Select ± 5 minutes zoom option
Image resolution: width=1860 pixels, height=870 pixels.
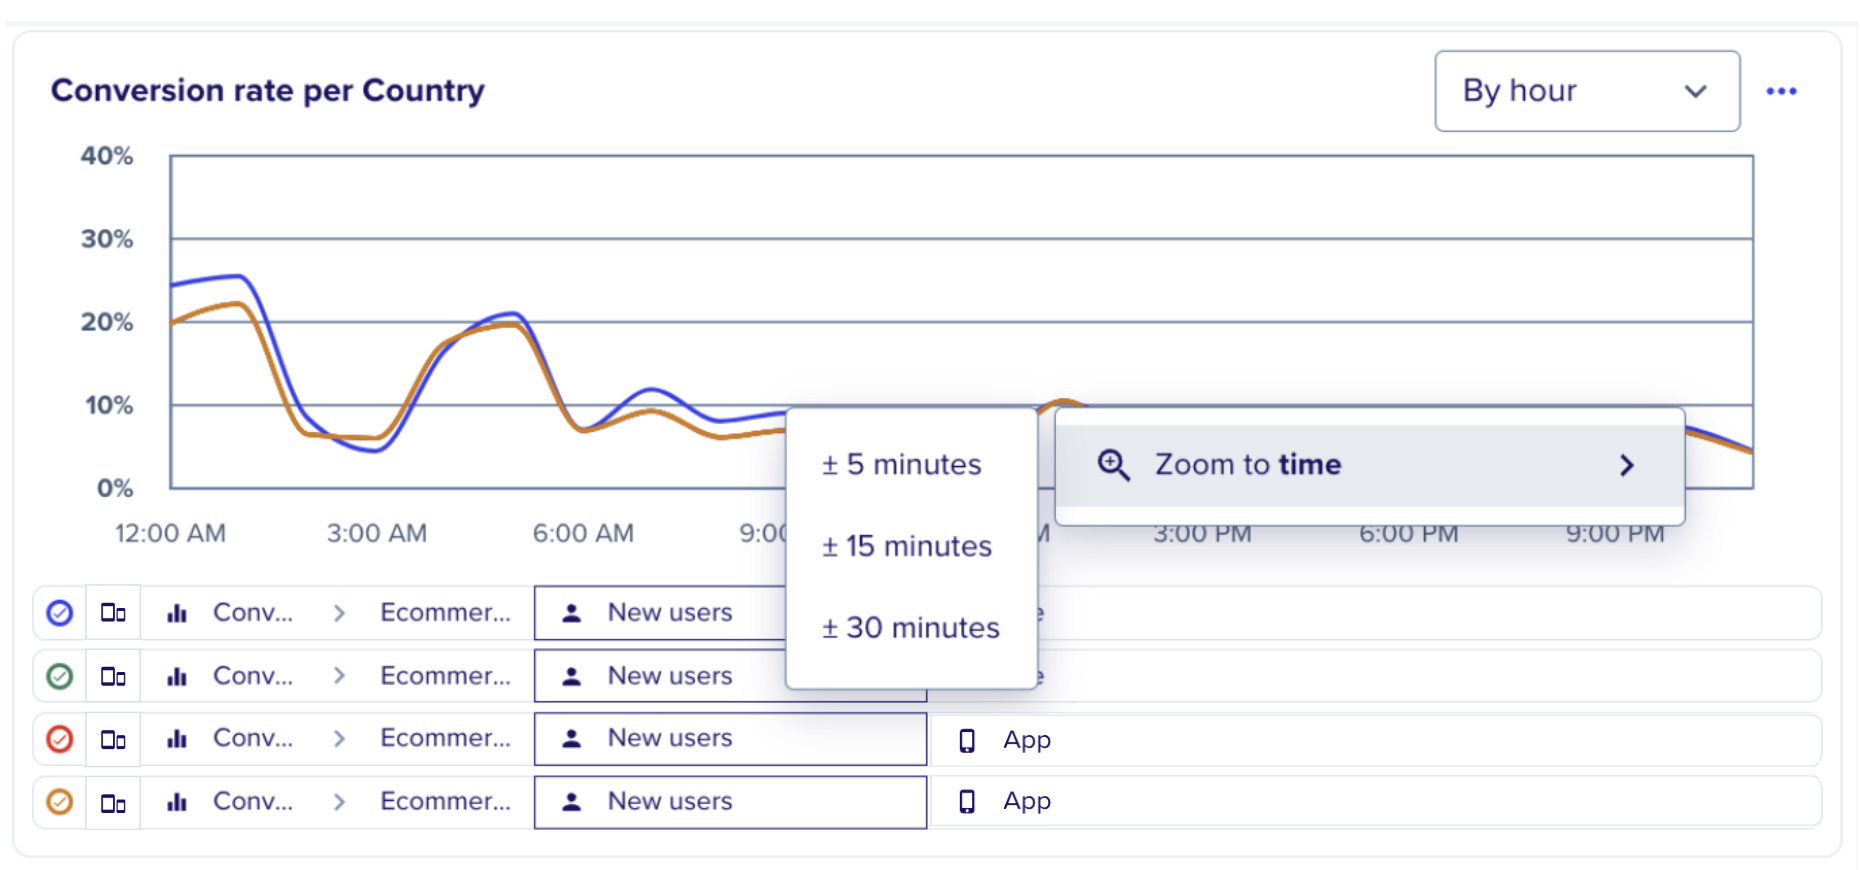[x=901, y=464]
